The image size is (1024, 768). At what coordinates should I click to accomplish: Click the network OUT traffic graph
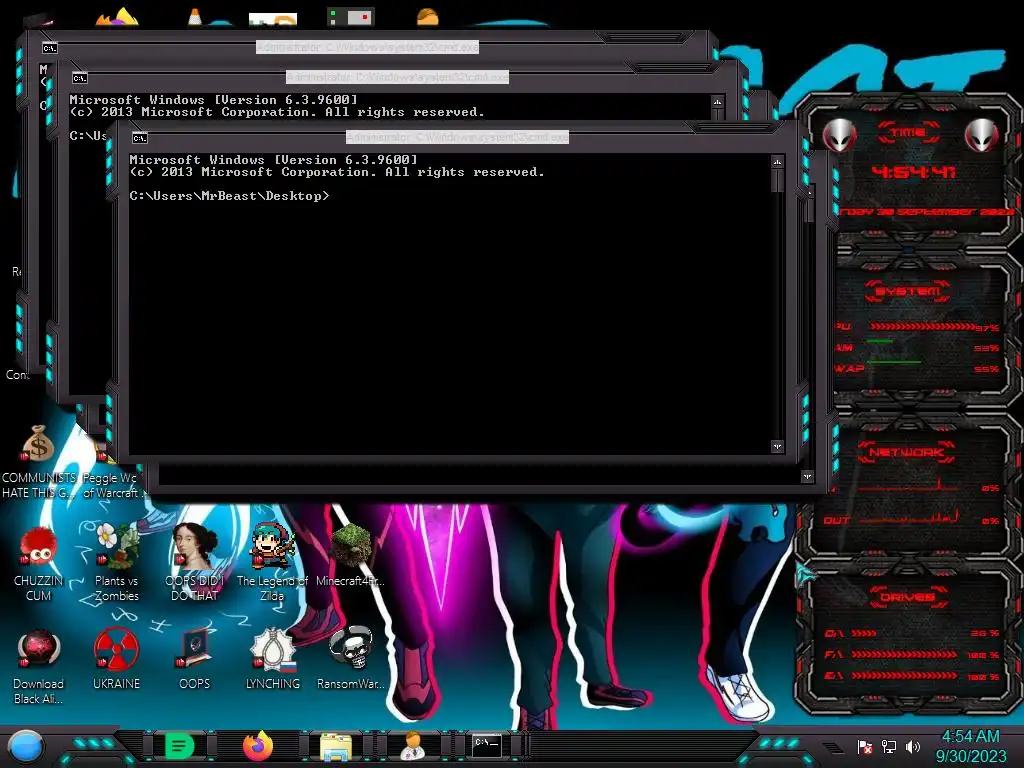909,517
